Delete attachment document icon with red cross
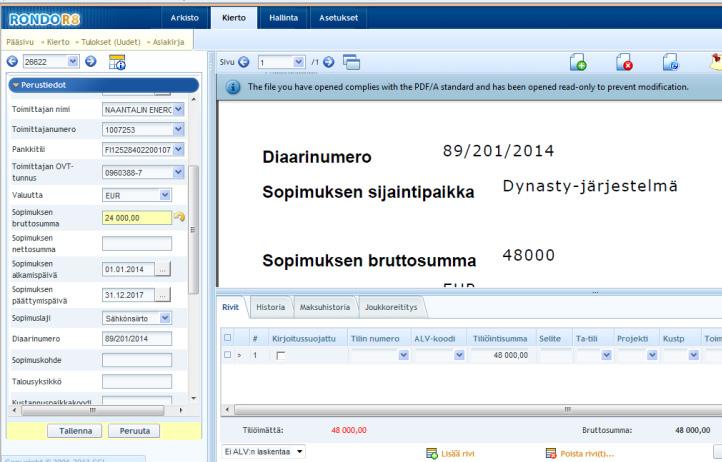The height and width of the screenshot is (462, 722). (x=624, y=62)
